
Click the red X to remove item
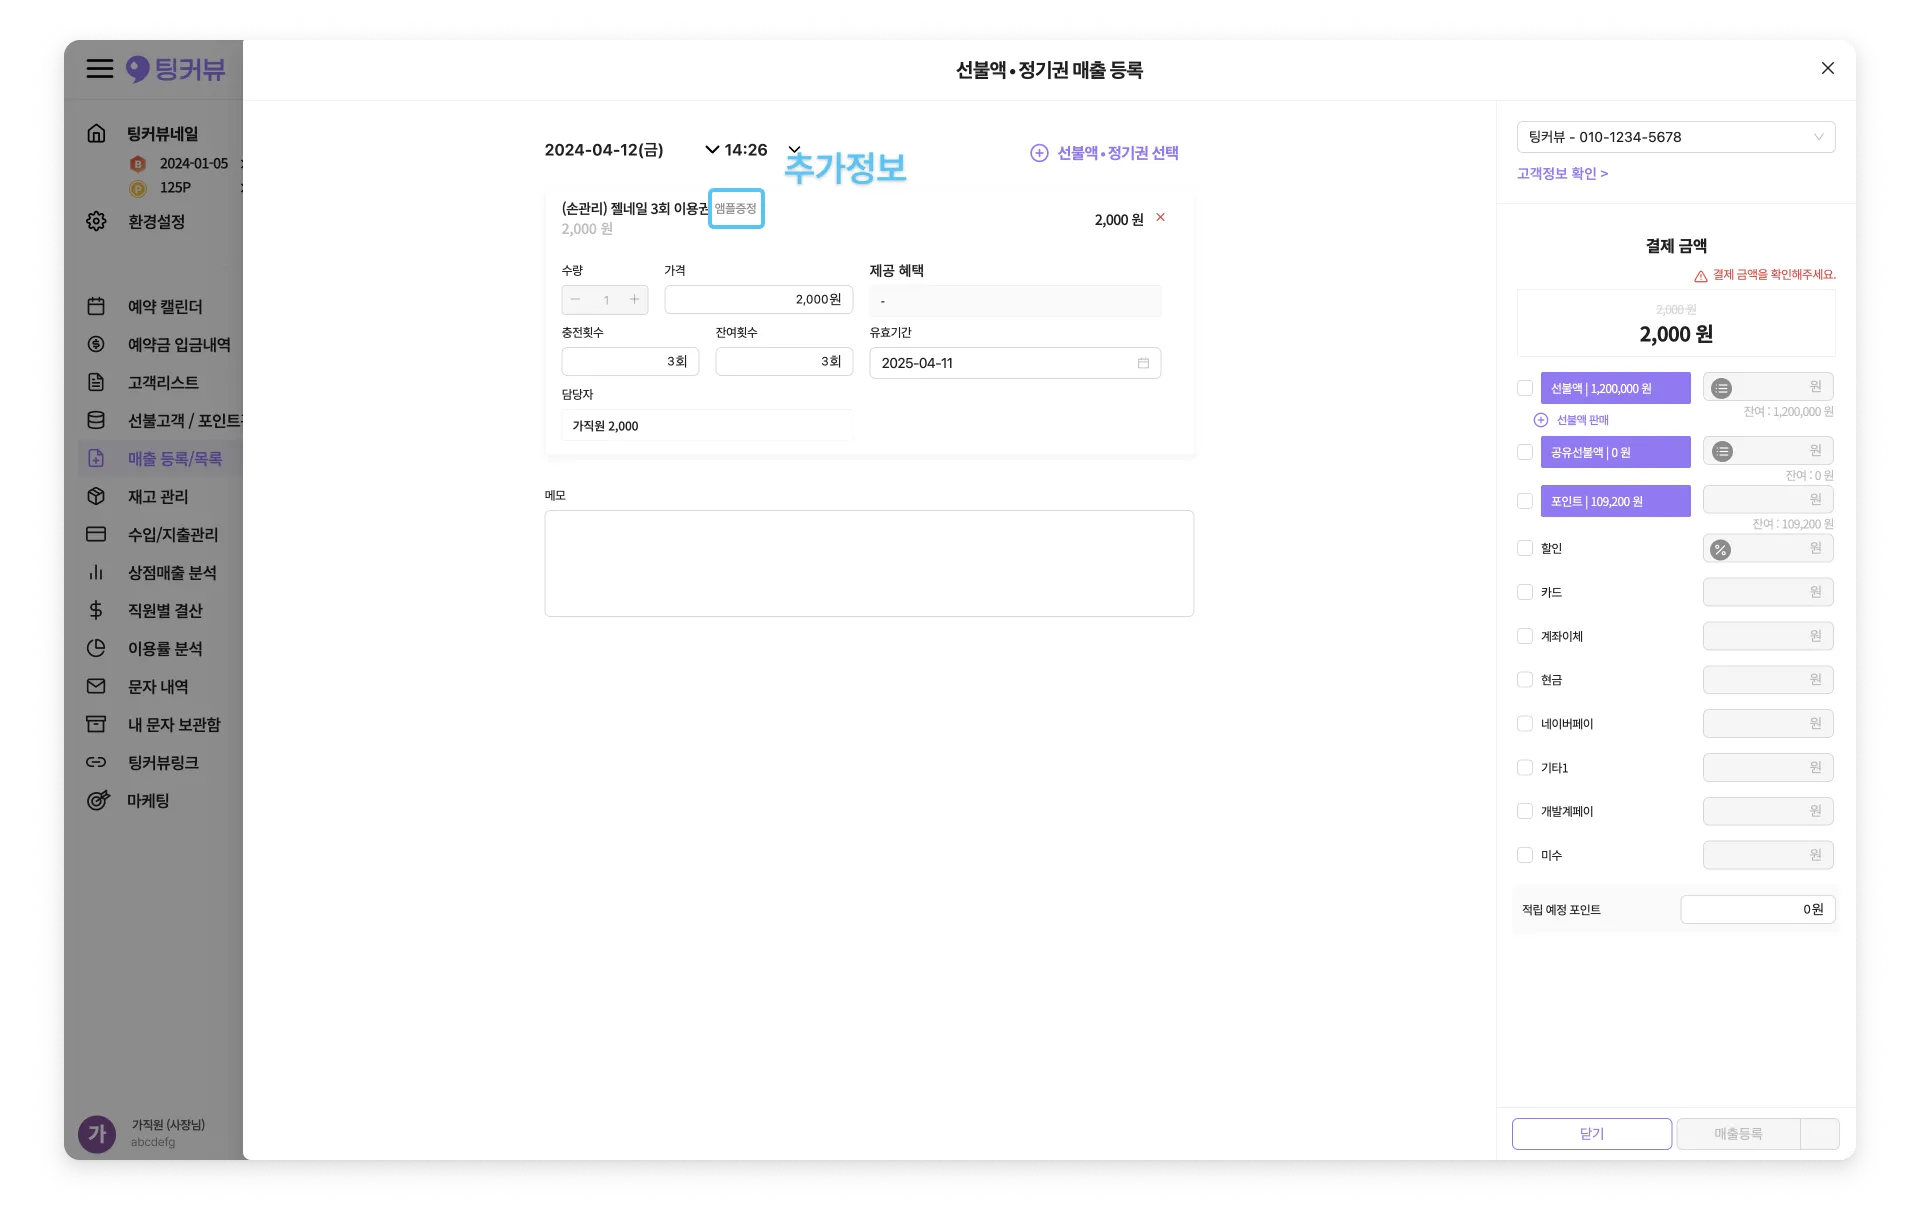point(1160,217)
